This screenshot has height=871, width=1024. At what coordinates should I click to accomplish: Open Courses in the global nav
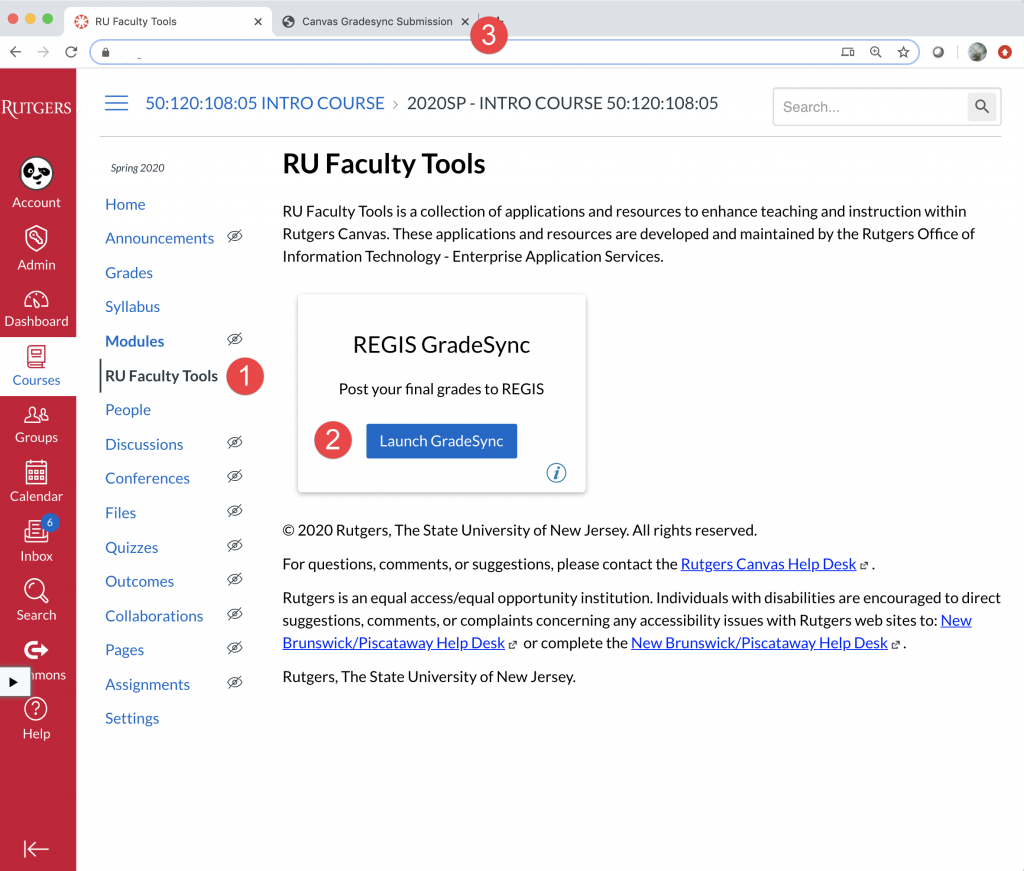(37, 366)
